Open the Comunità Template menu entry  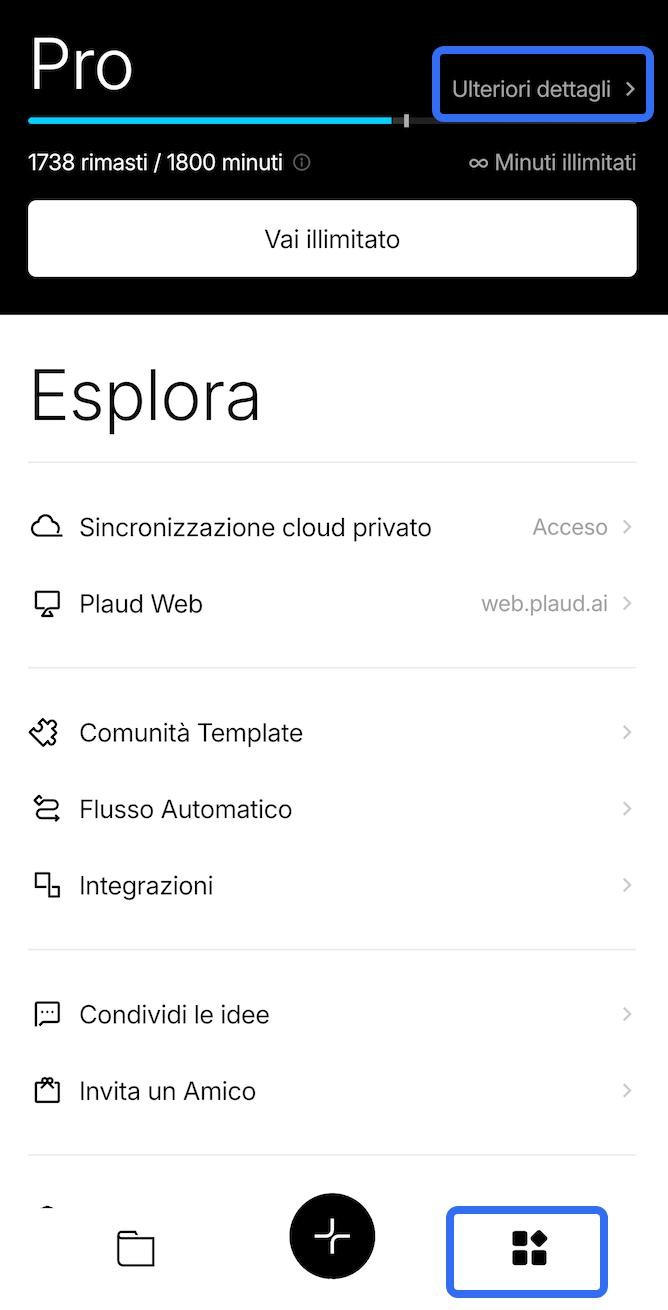(x=191, y=733)
